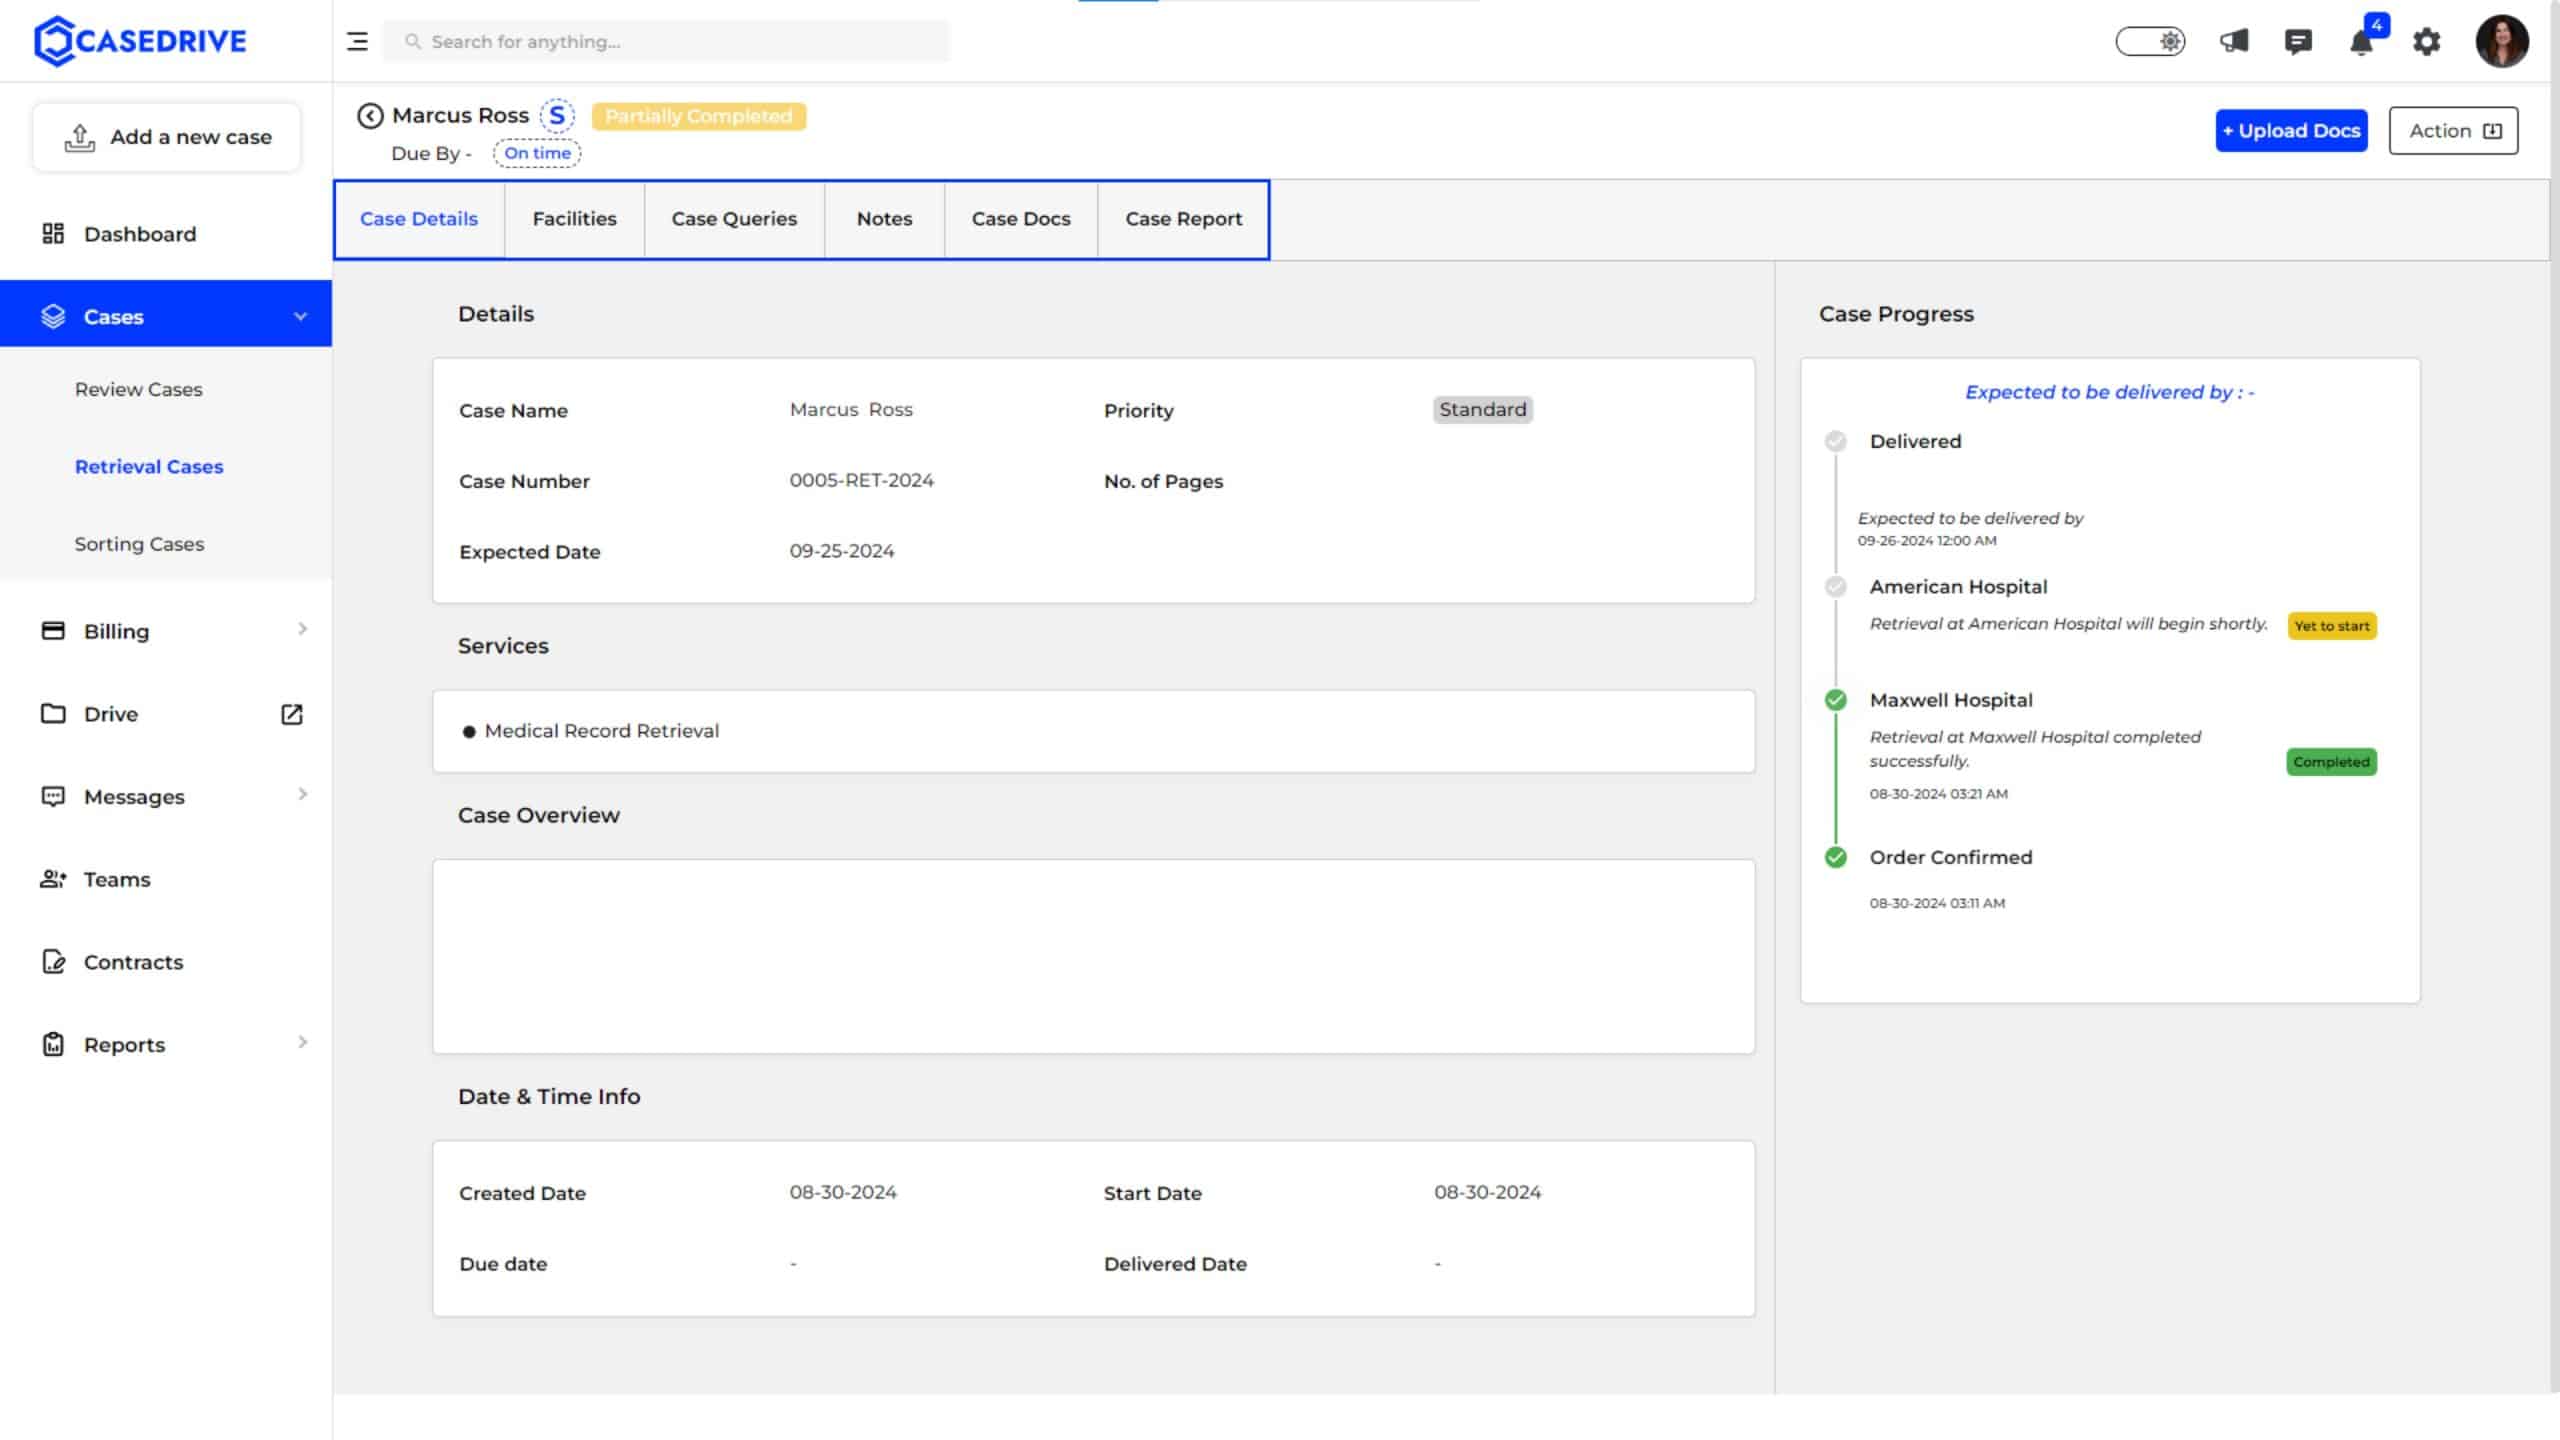Screen dimensions: 2560x1440
Task: Click the Contracts document icon
Action: coord(53,961)
